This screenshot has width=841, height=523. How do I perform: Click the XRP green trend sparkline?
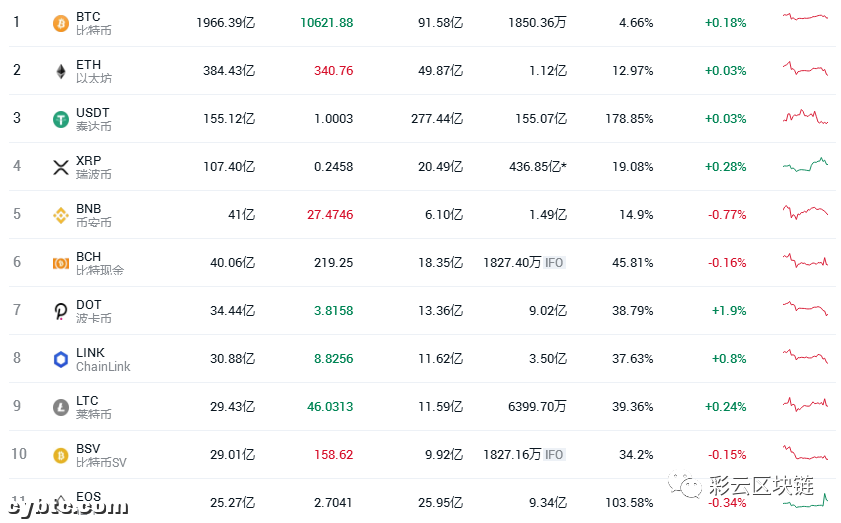tap(805, 164)
